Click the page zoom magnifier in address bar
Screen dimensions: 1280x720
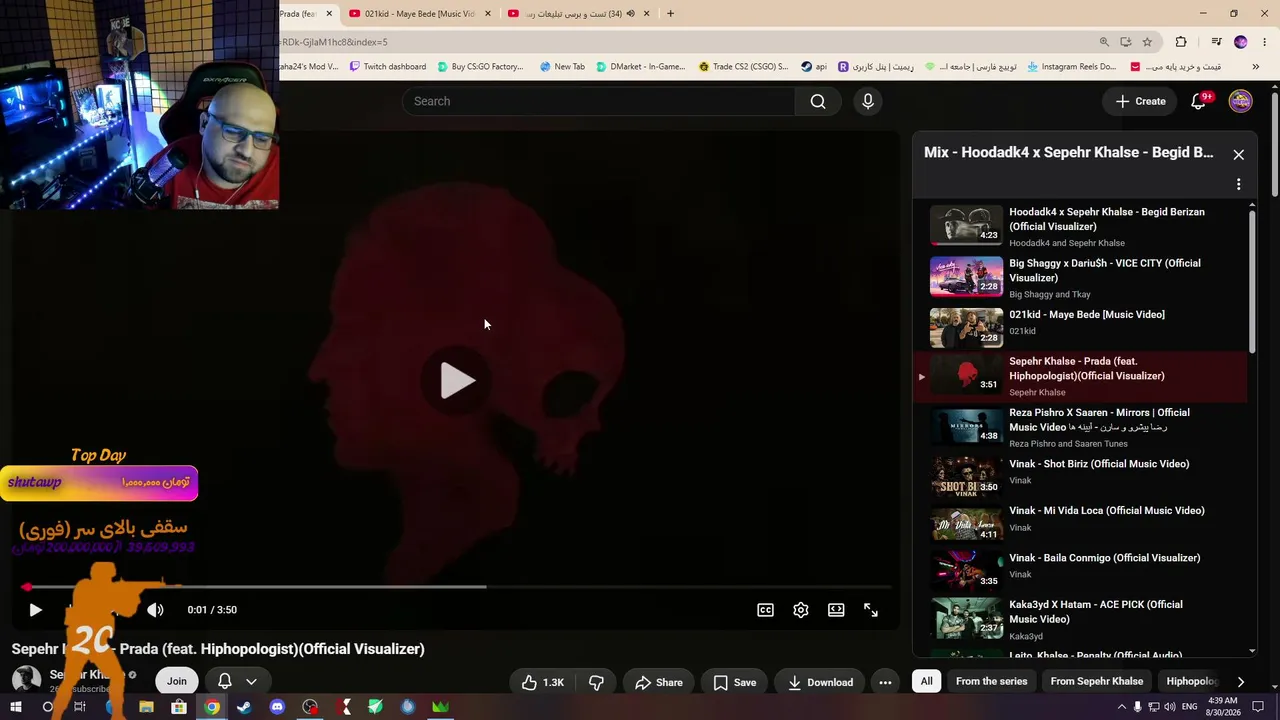pyautogui.click(x=1104, y=42)
